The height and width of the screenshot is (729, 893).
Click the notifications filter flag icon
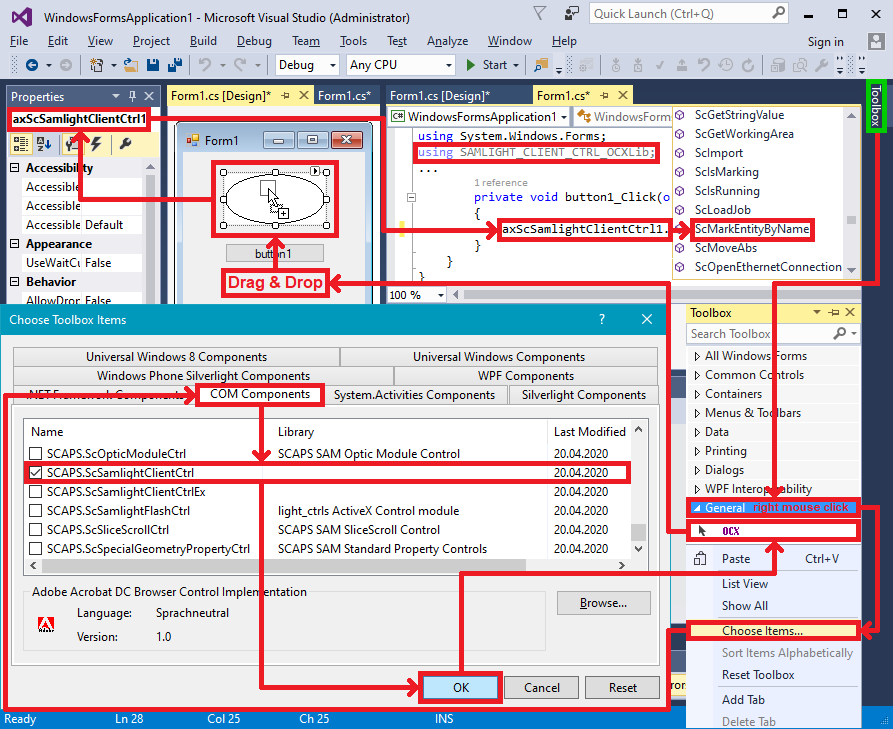click(539, 14)
